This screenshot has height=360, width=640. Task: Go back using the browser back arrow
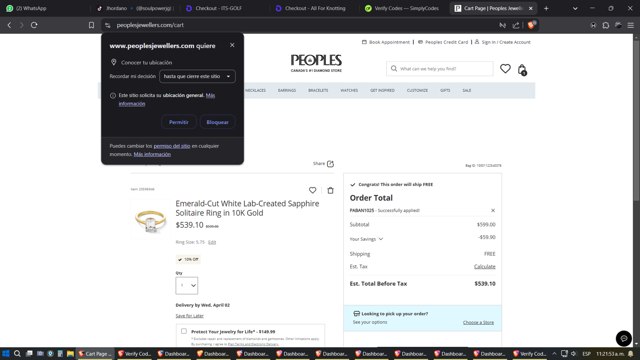[x=9, y=25]
